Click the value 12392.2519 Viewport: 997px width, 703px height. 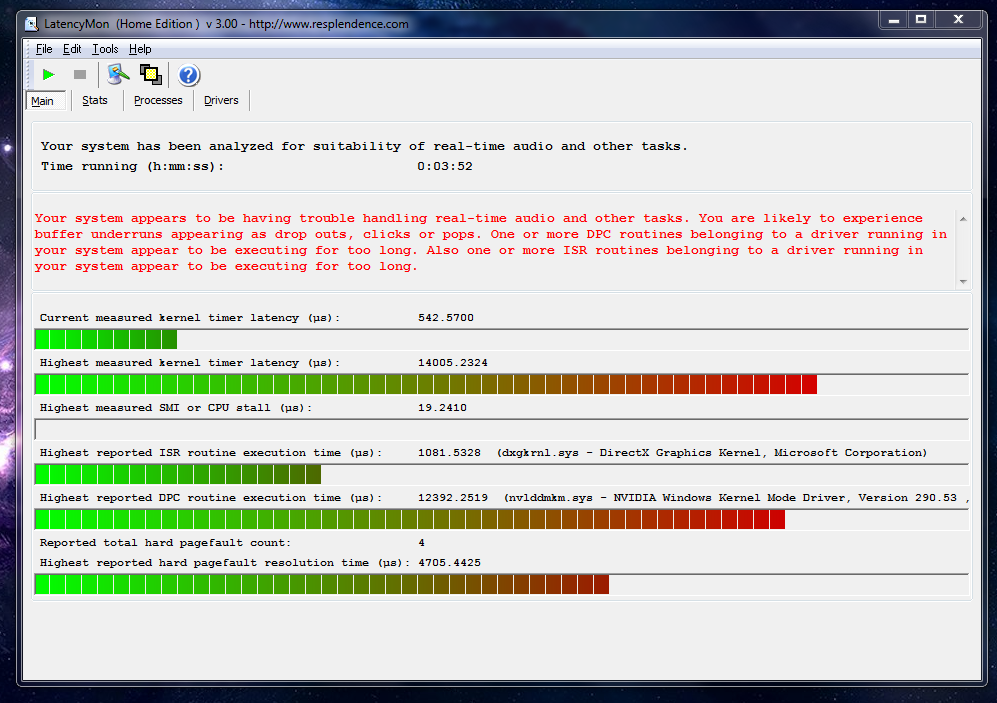(453, 498)
